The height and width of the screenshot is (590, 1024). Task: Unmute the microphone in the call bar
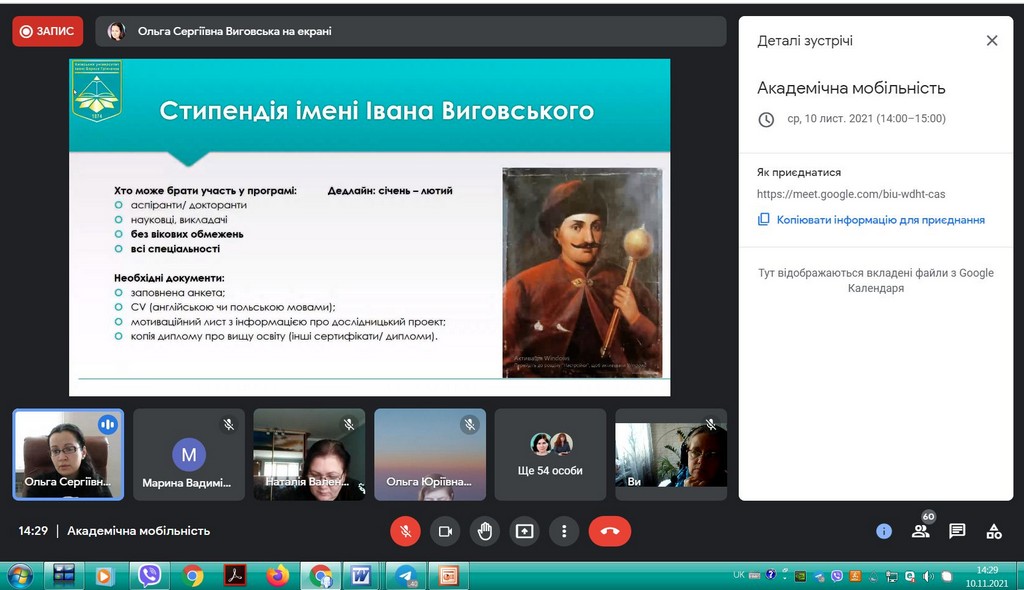[405, 531]
